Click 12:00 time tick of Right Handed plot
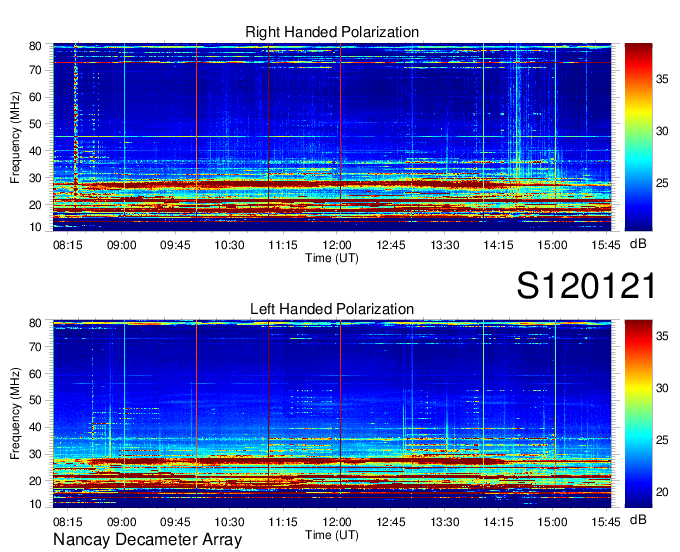The image size is (680, 552). (337, 245)
